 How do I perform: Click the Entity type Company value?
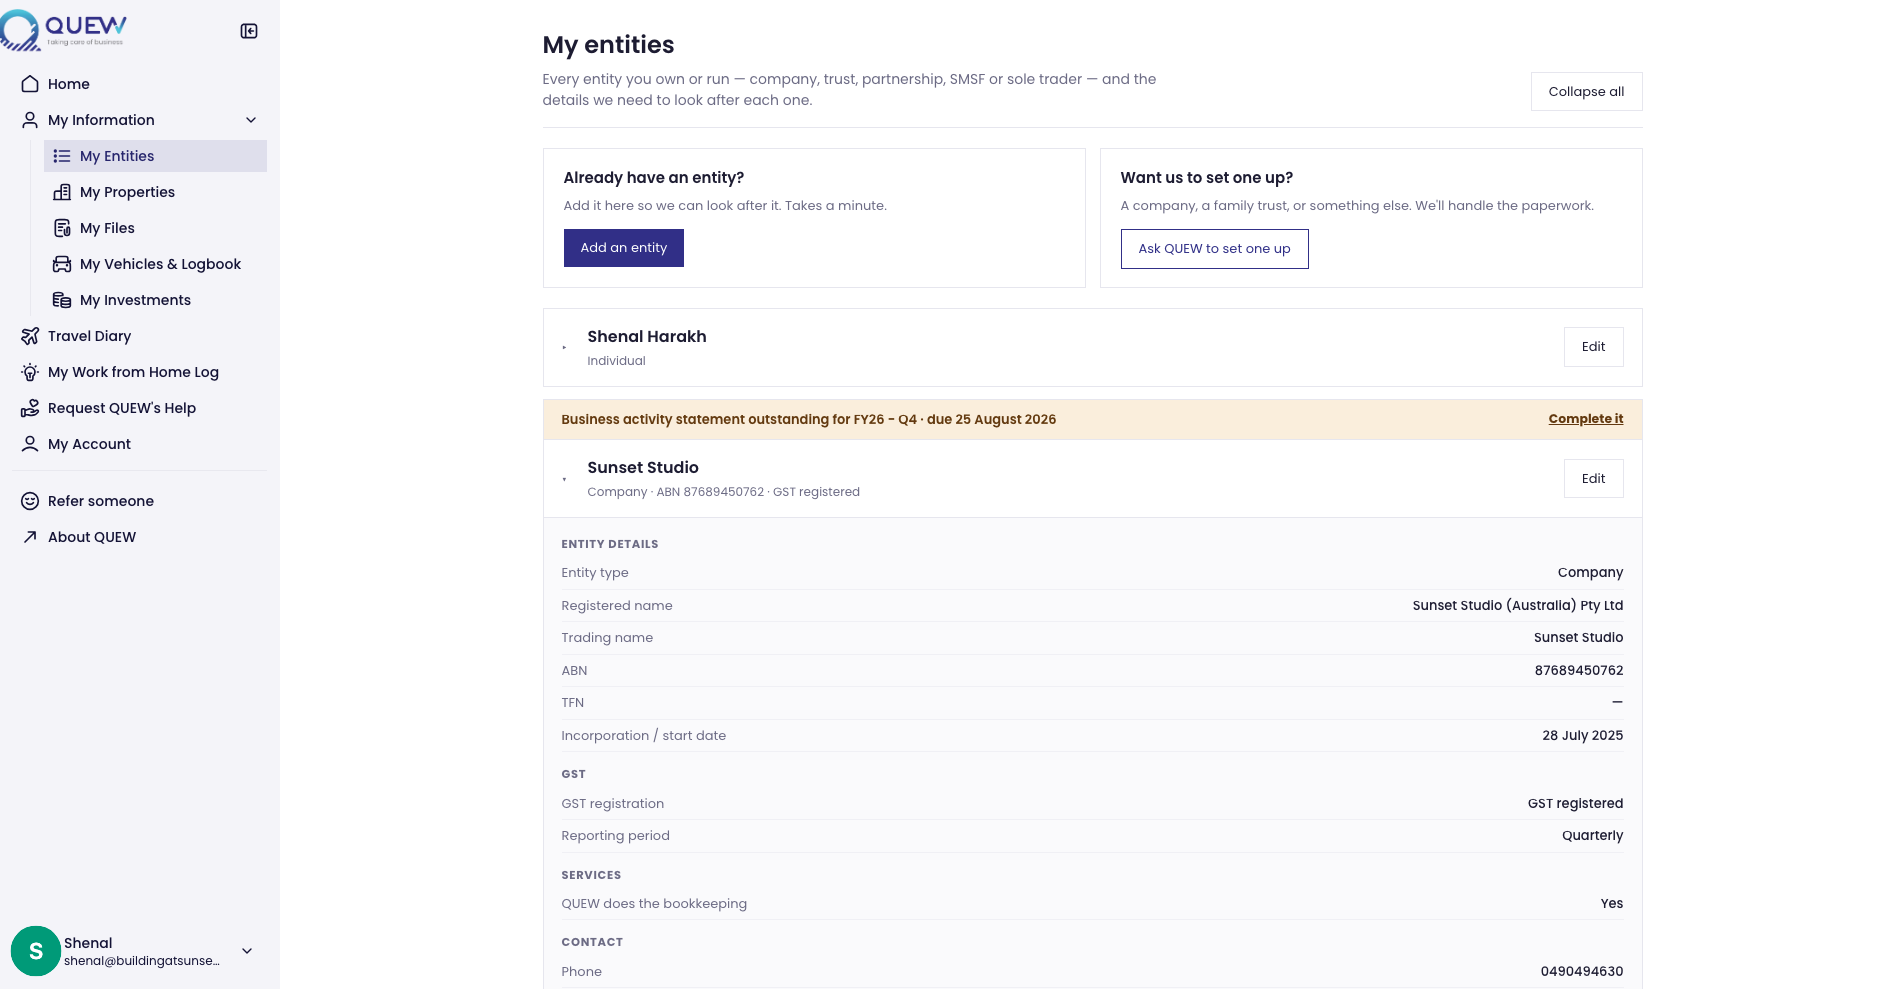tap(1590, 572)
